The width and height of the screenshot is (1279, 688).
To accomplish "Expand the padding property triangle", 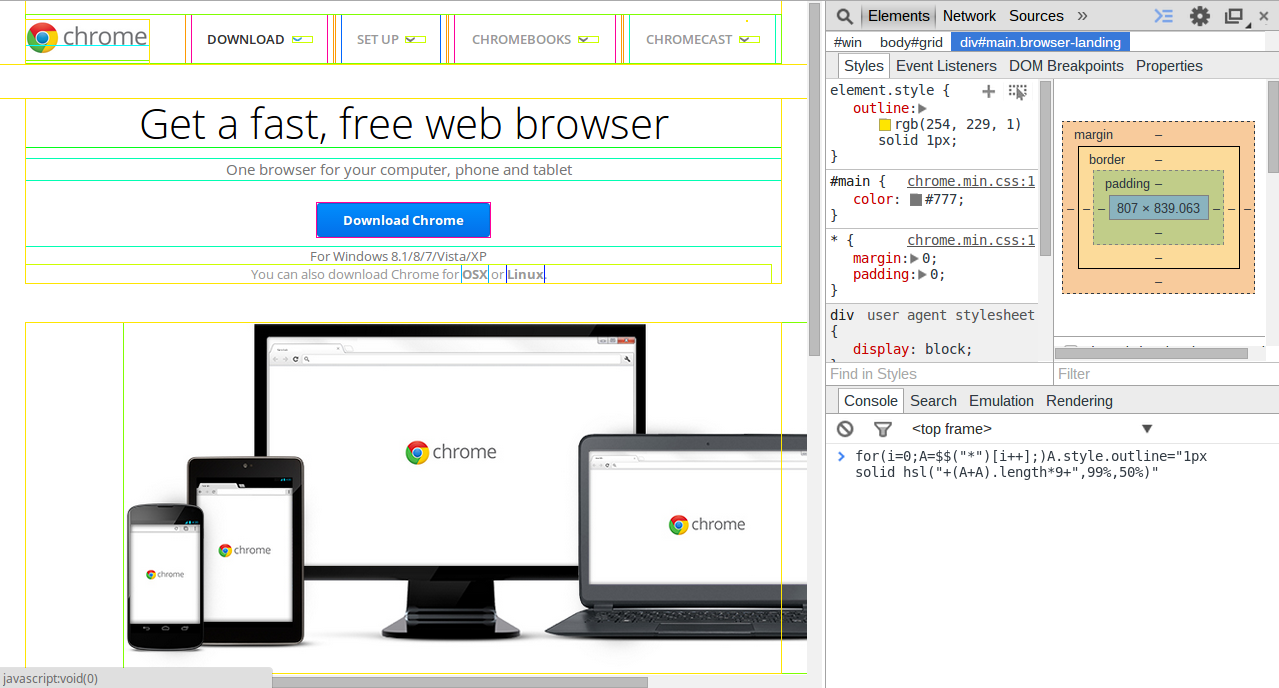I will (922, 274).
